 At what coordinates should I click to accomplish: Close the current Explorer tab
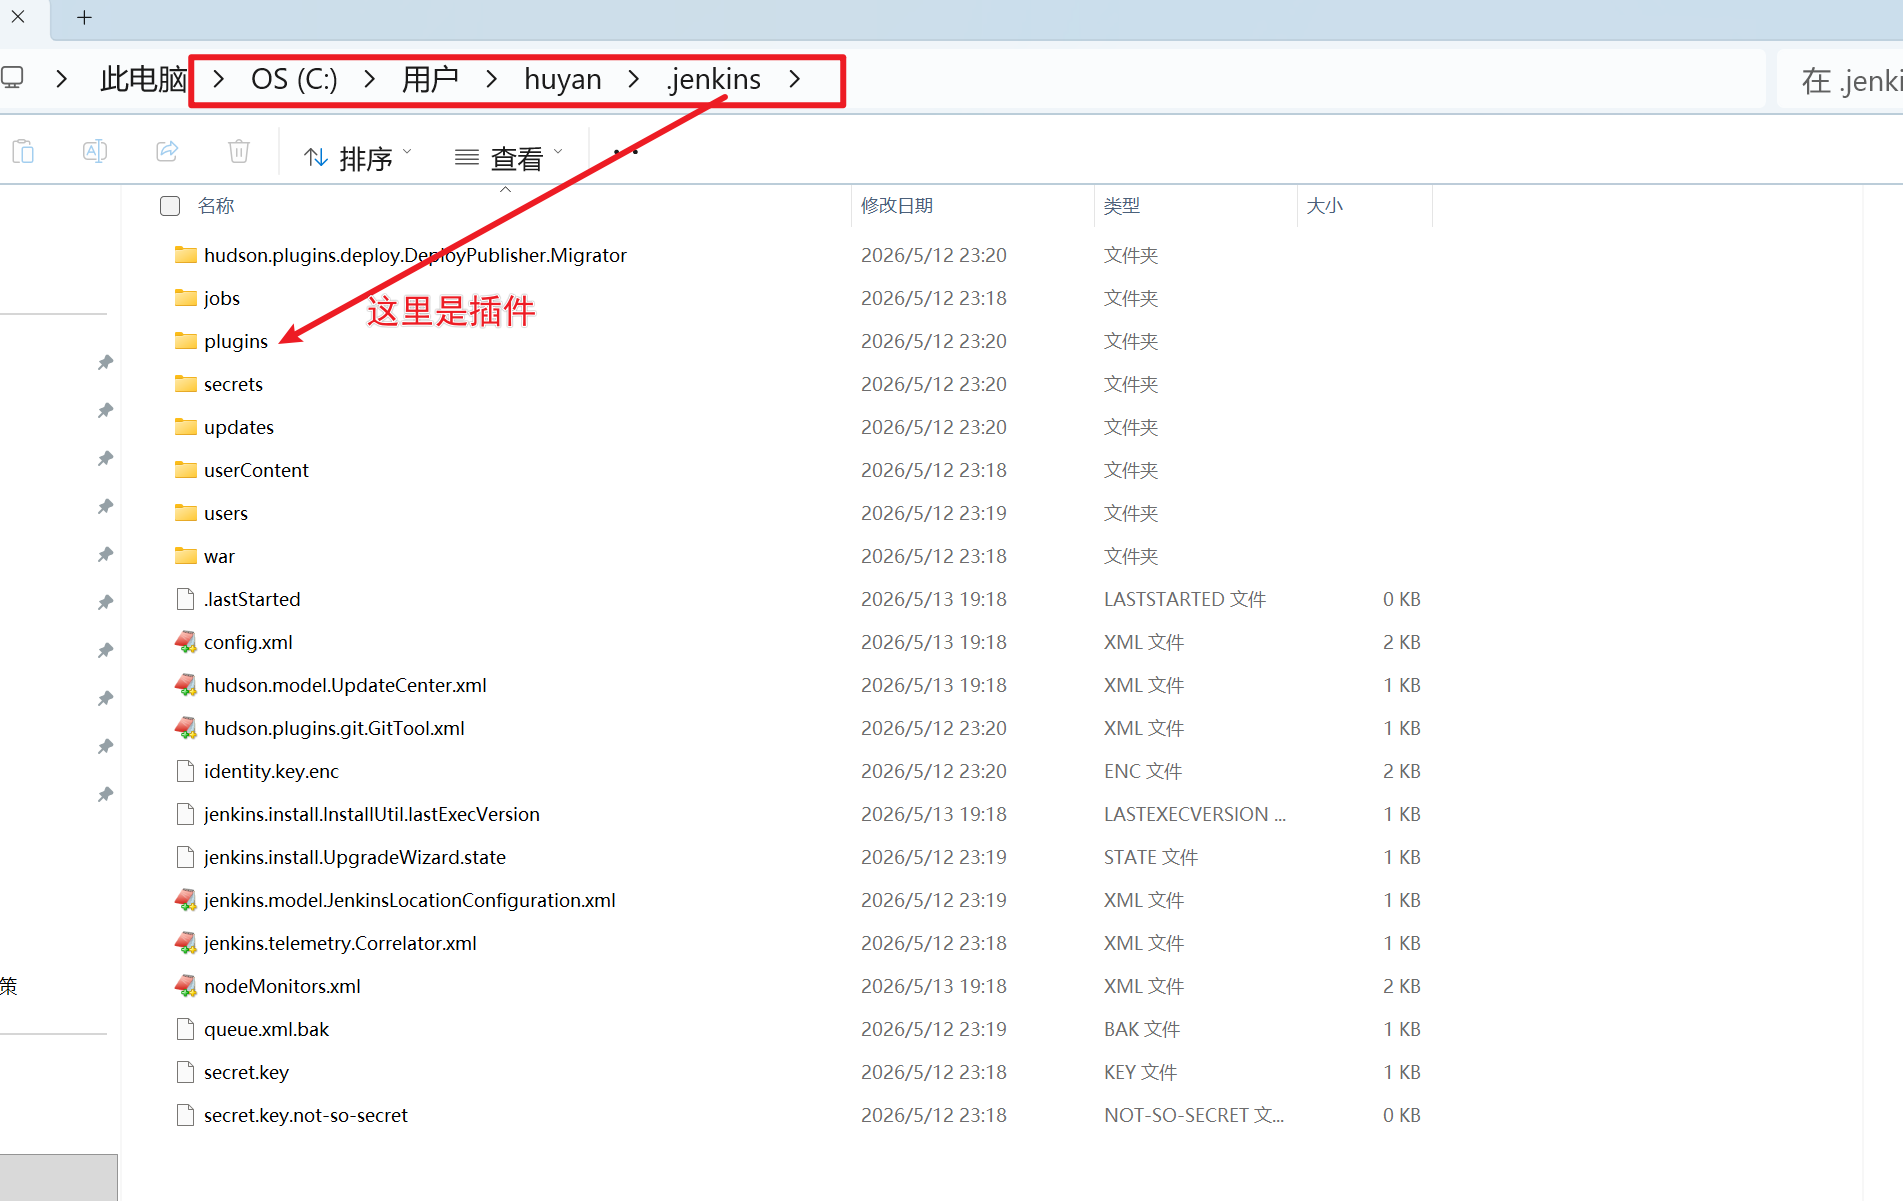pyautogui.click(x=18, y=18)
